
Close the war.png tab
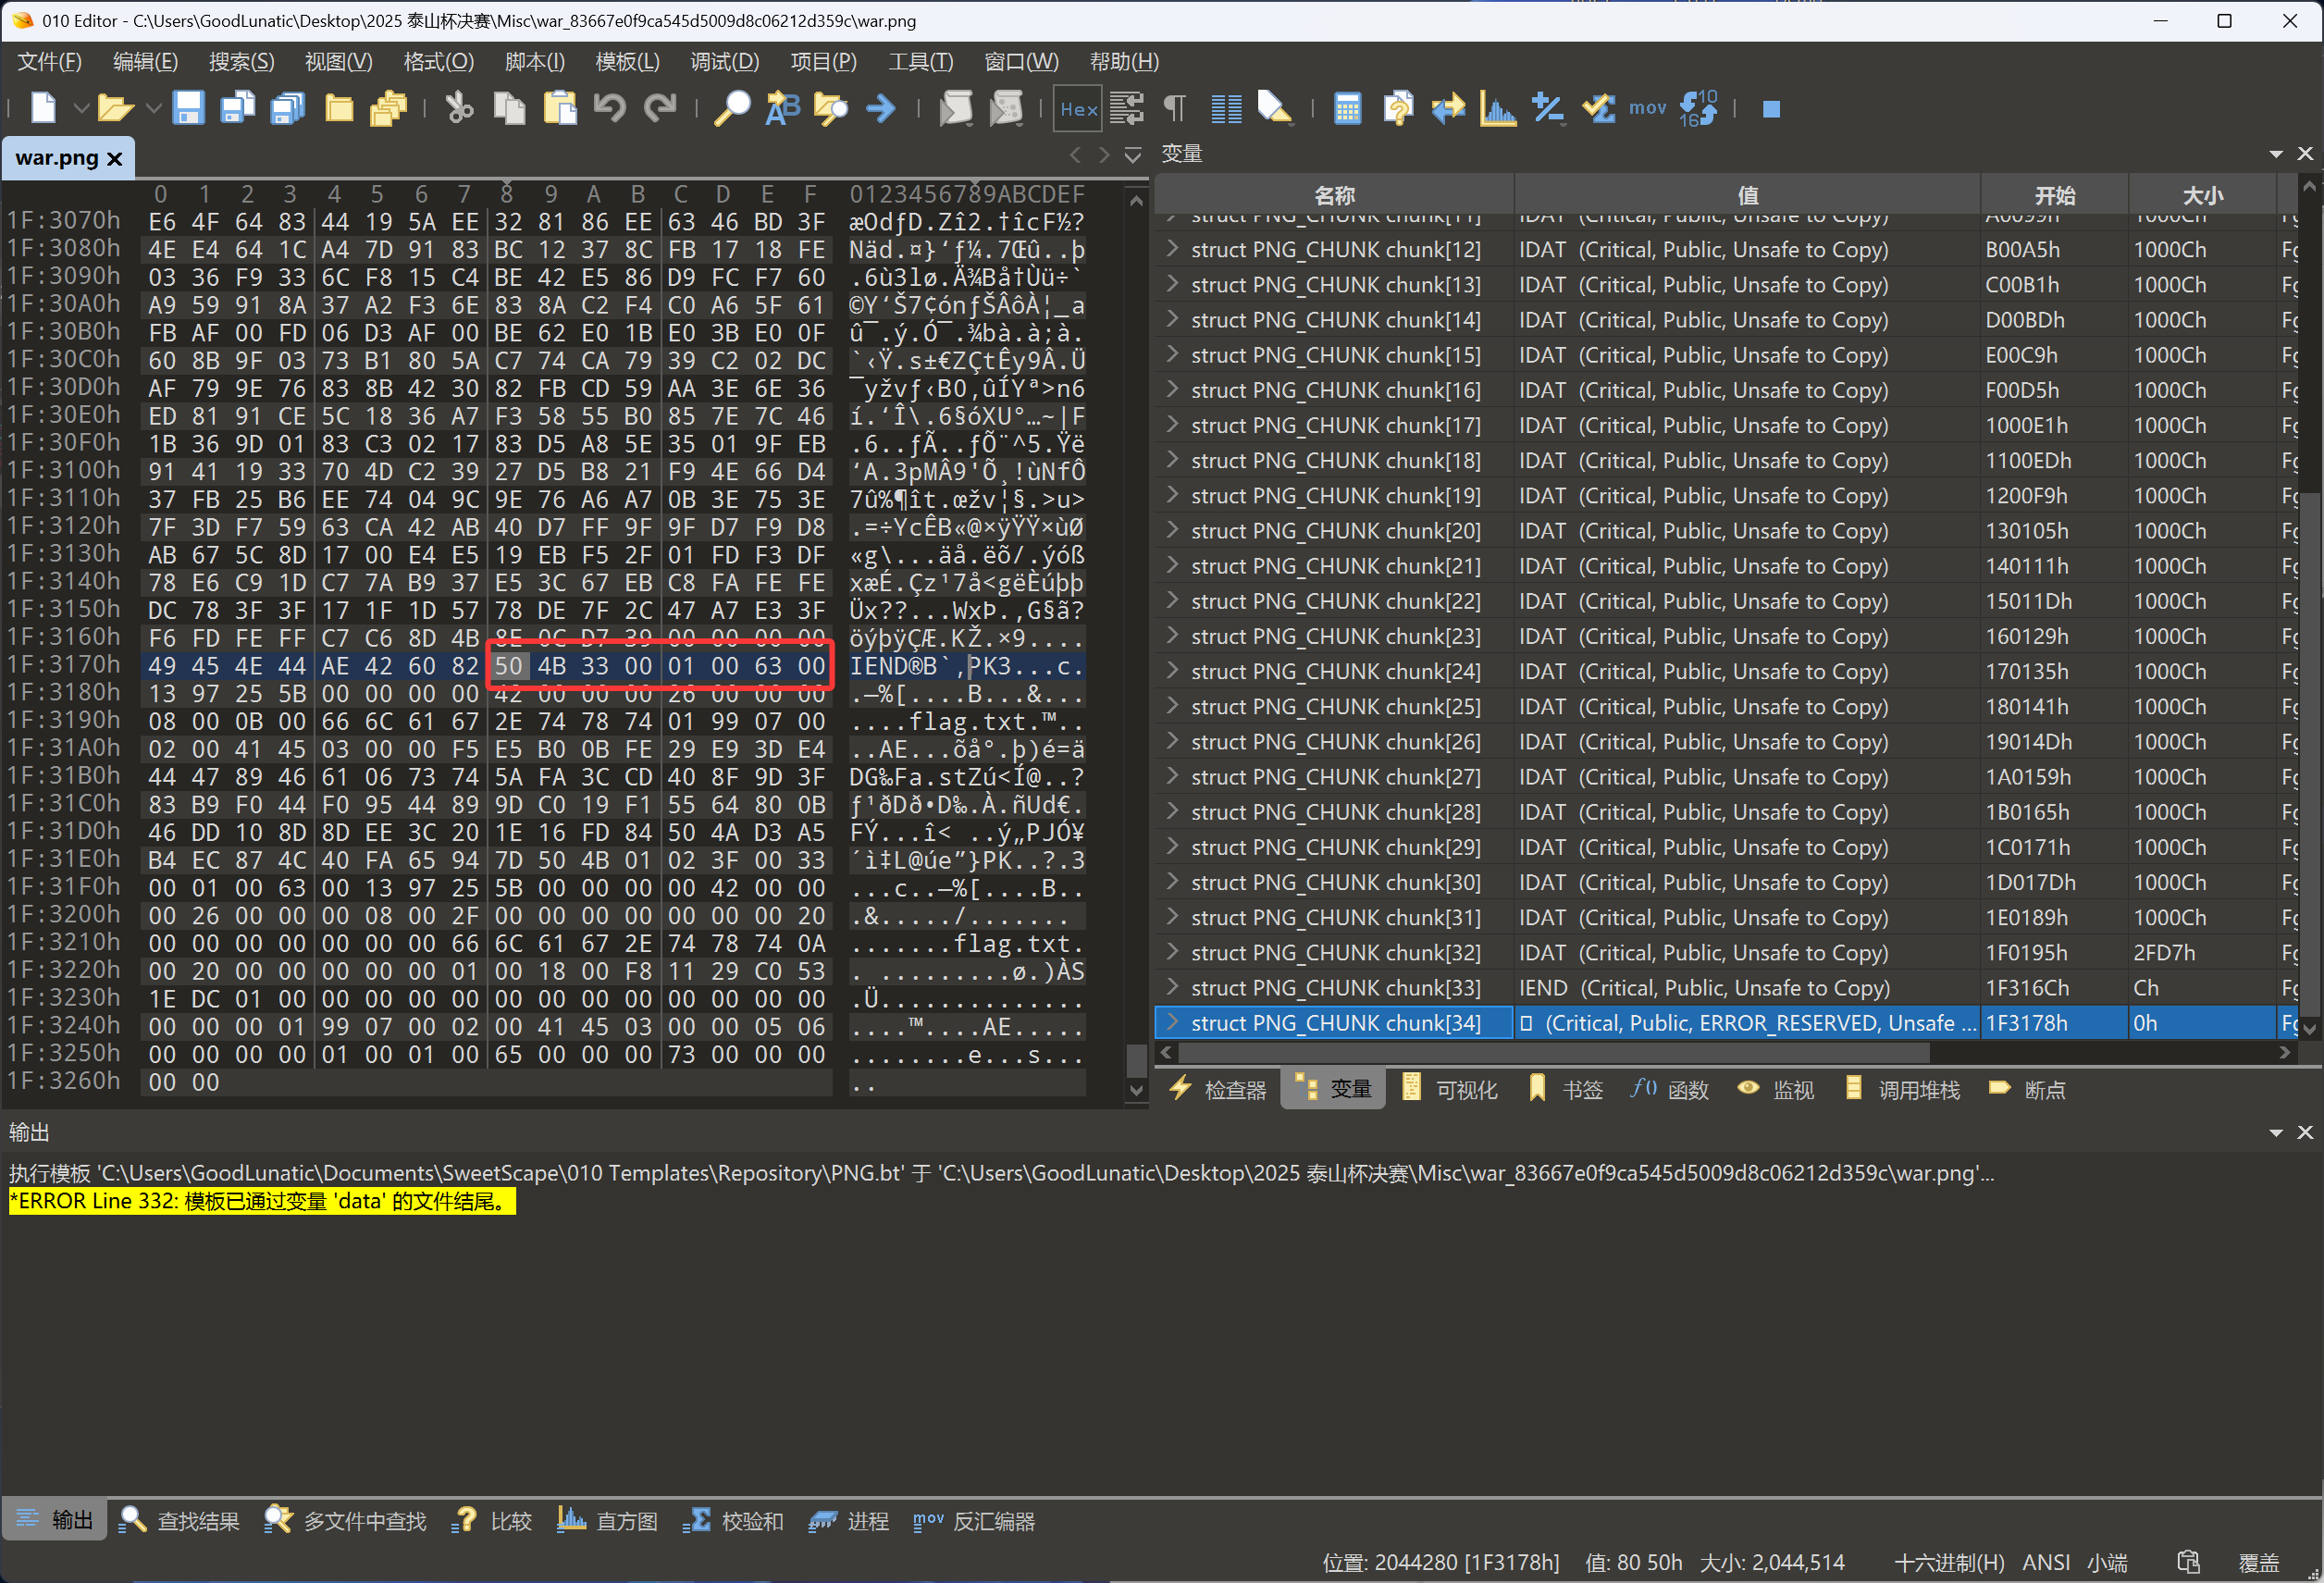pos(114,158)
